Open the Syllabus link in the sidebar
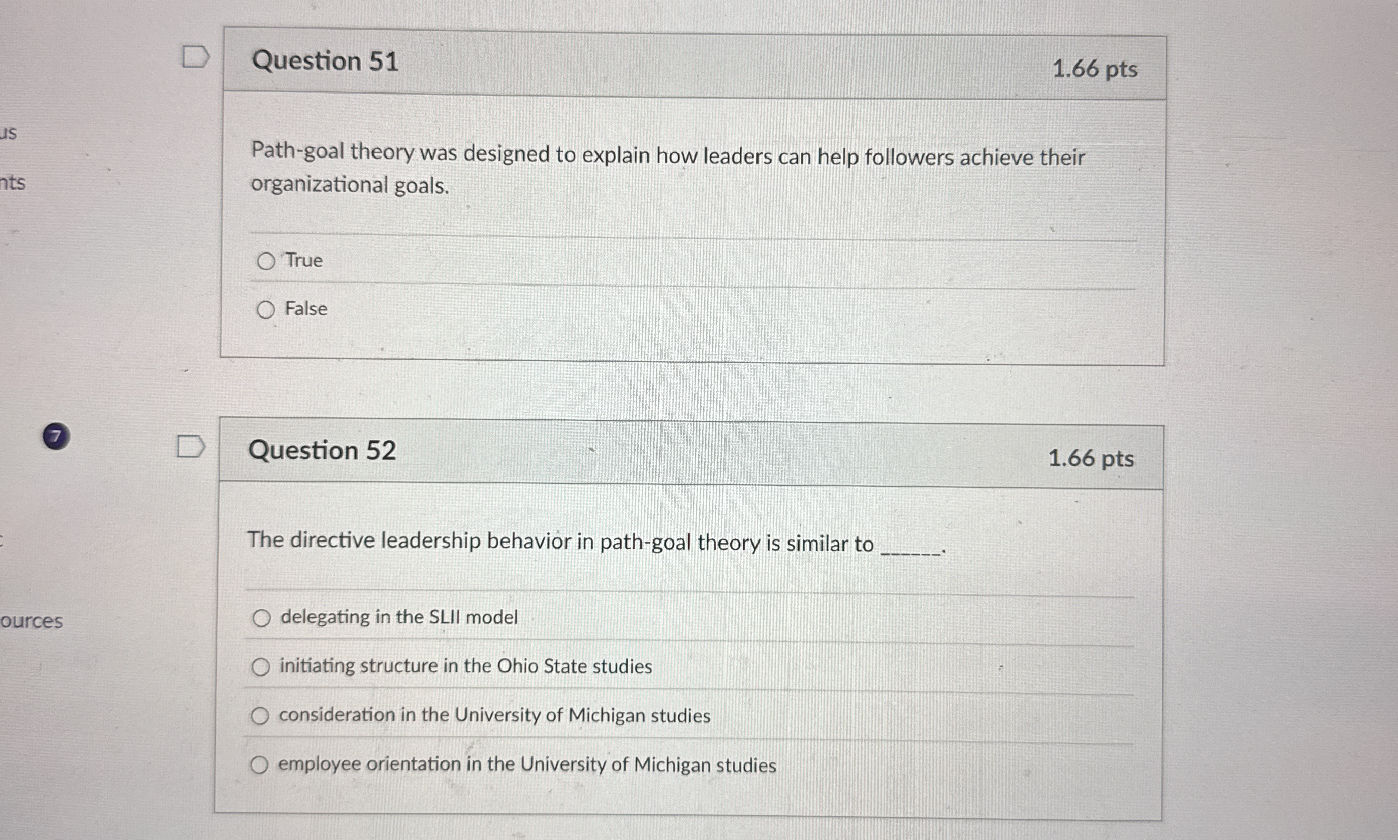 click(10, 133)
